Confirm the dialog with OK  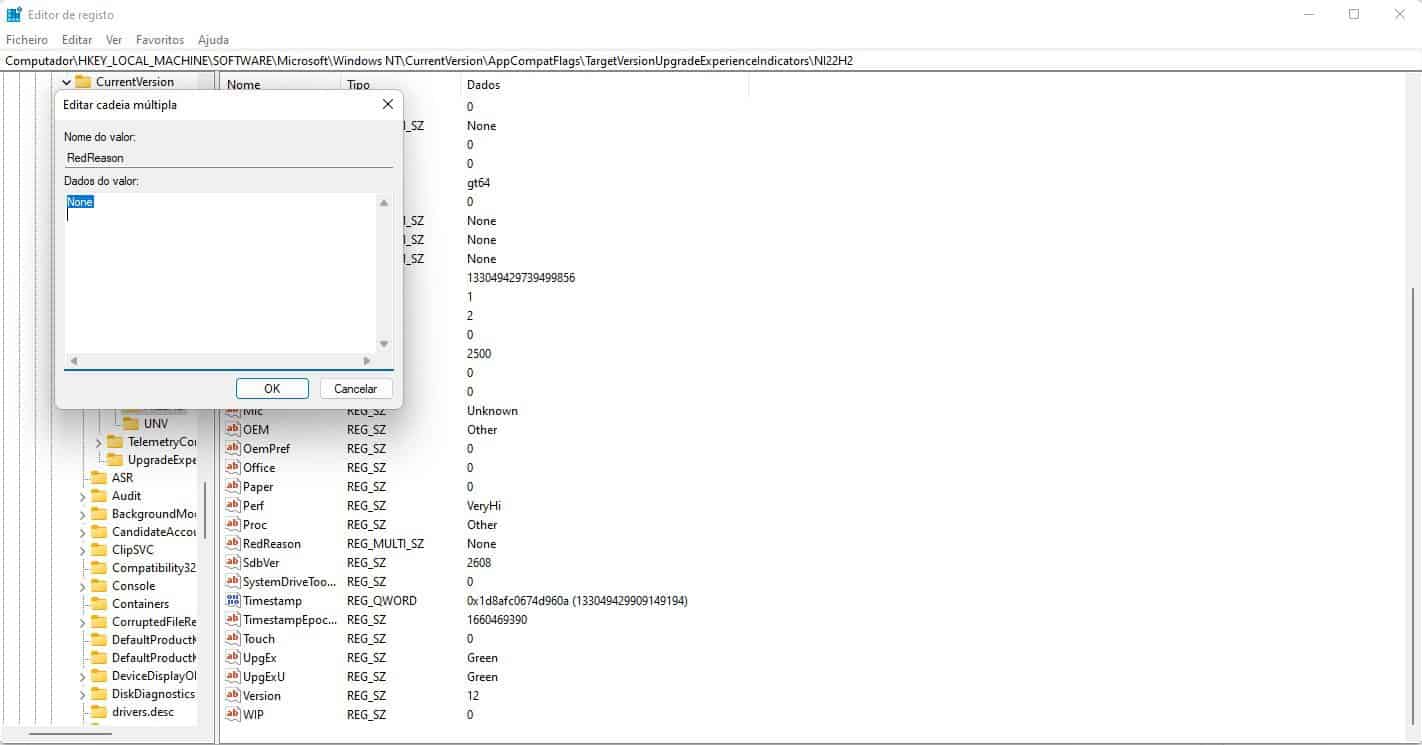272,389
